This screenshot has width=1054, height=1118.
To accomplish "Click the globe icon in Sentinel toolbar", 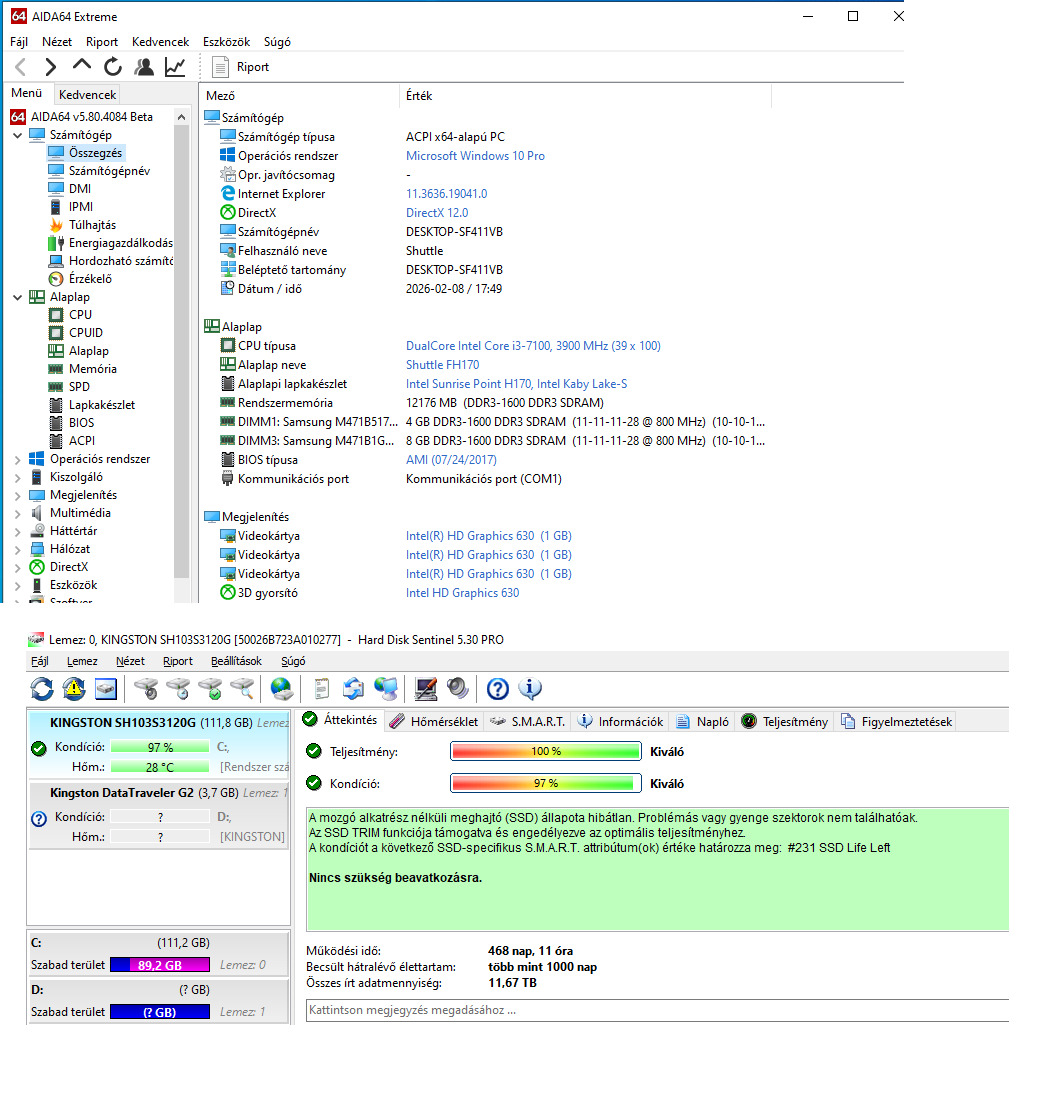I will pyautogui.click(x=282, y=689).
